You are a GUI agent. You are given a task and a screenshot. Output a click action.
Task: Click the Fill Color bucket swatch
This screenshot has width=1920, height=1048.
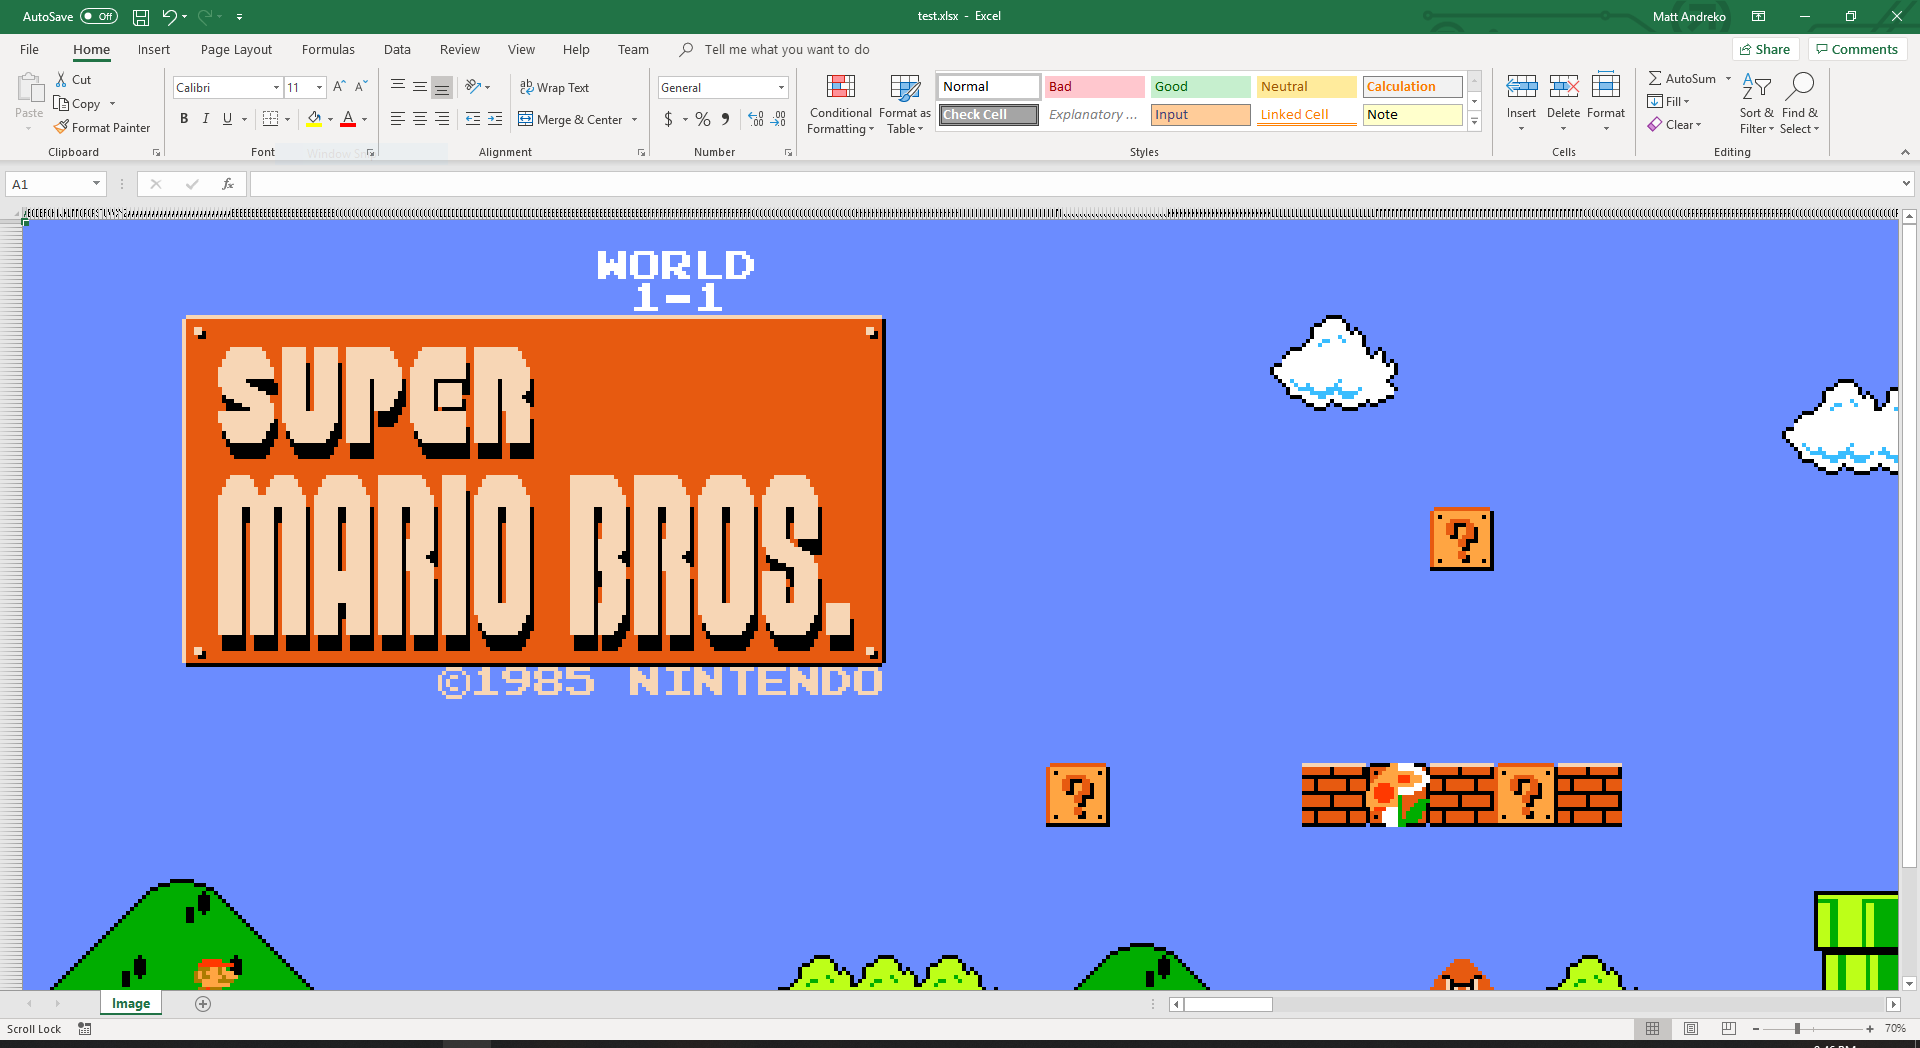[314, 119]
